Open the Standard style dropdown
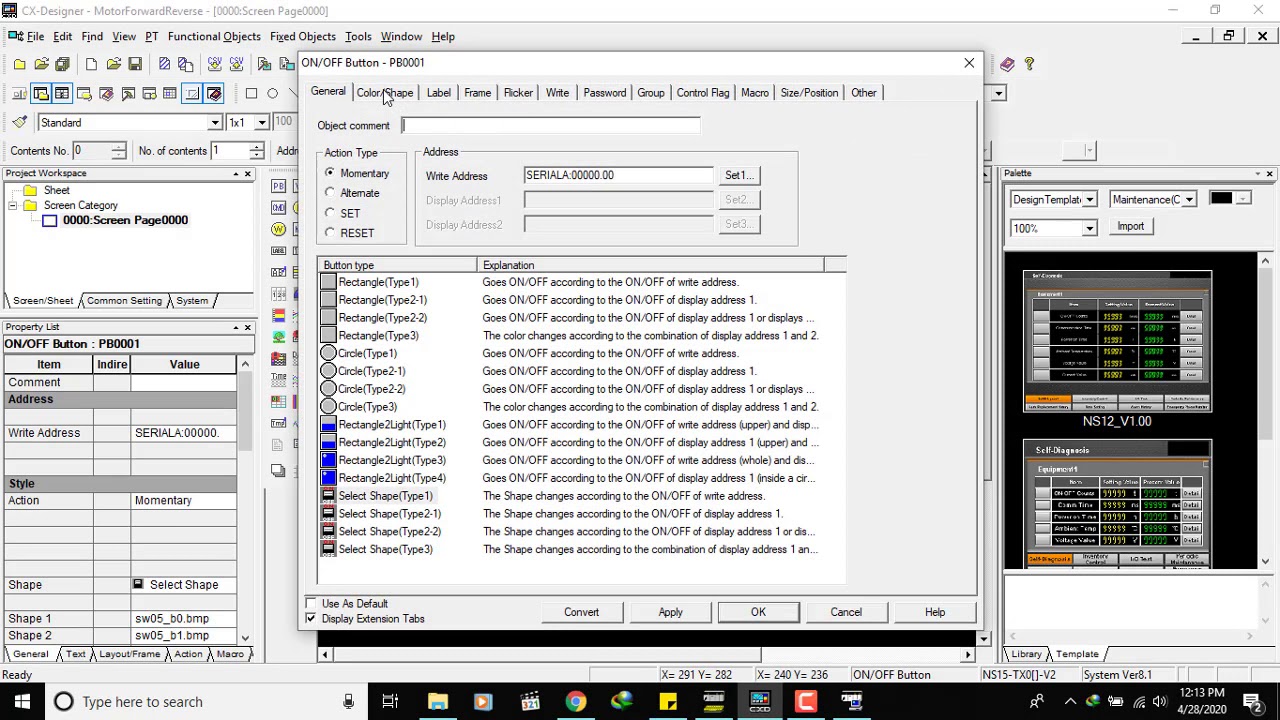 (x=214, y=123)
